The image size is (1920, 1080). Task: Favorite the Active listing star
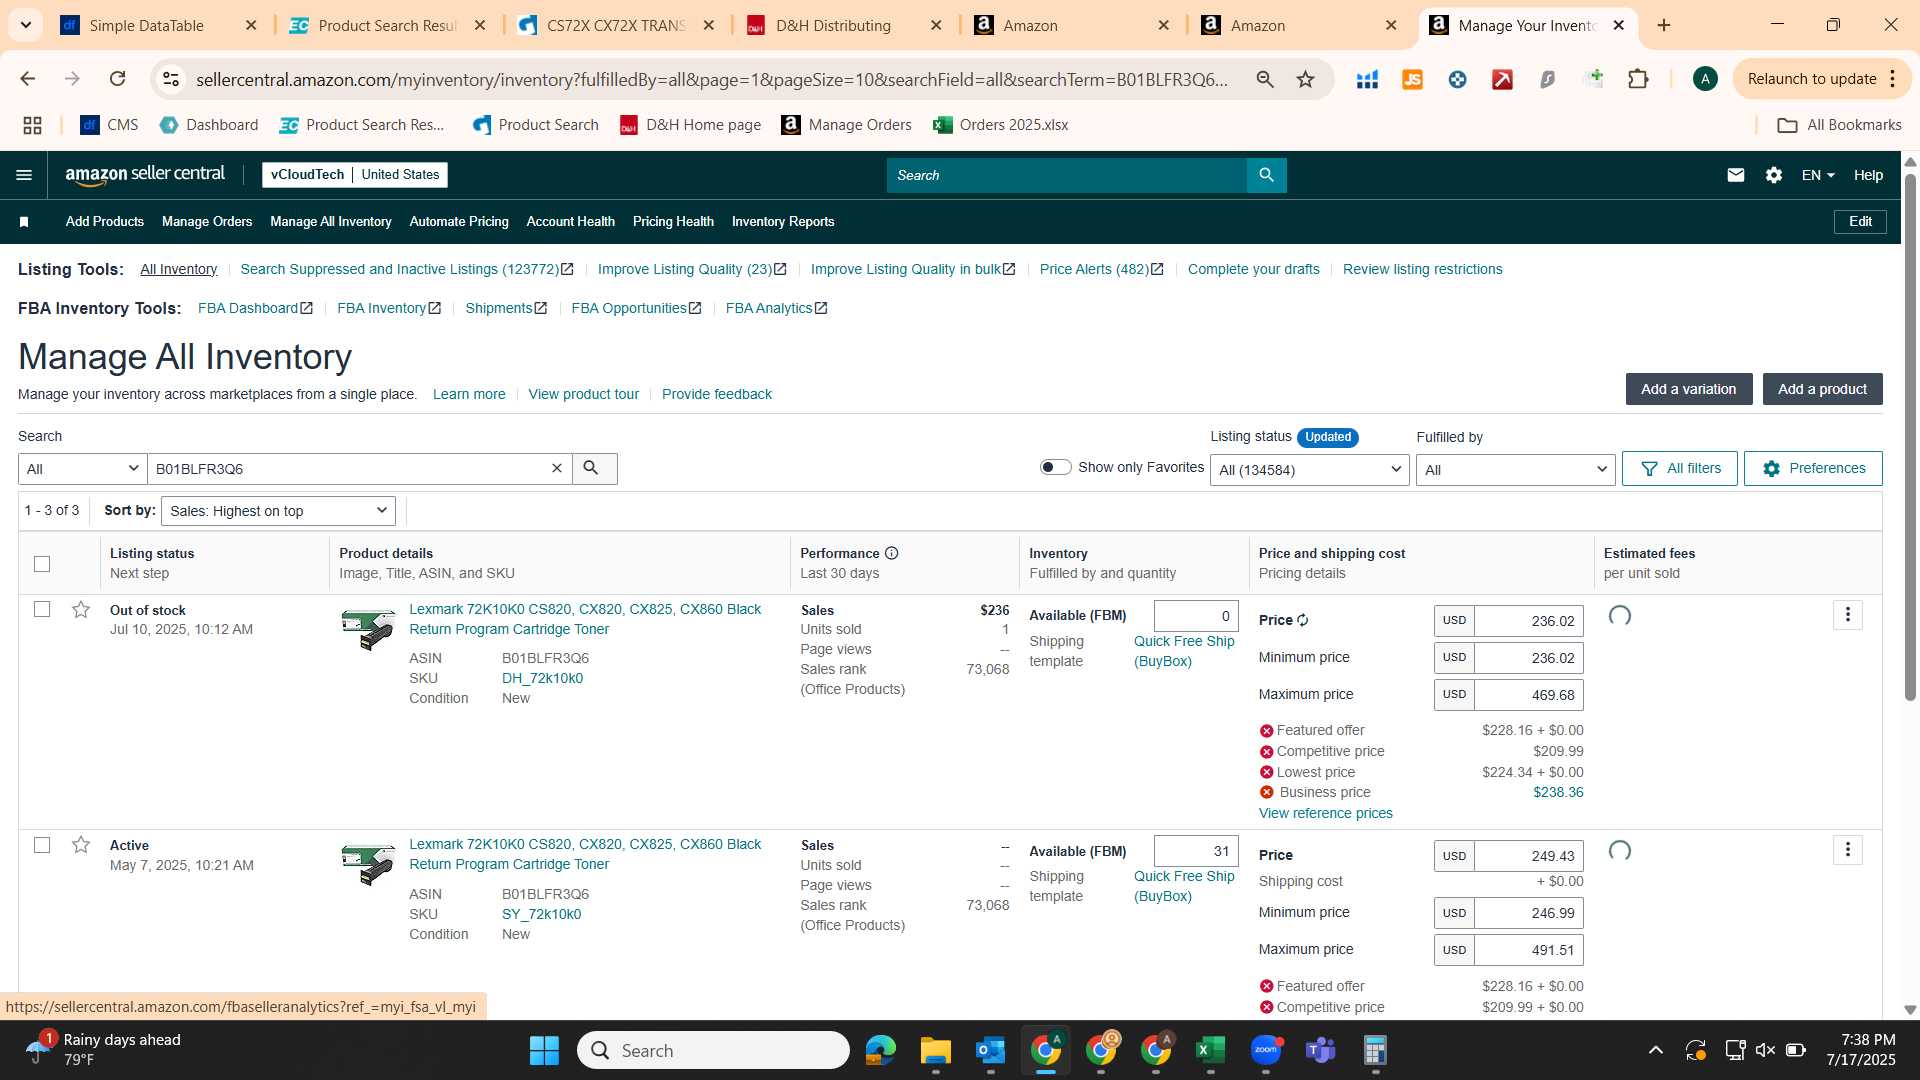tap(81, 845)
